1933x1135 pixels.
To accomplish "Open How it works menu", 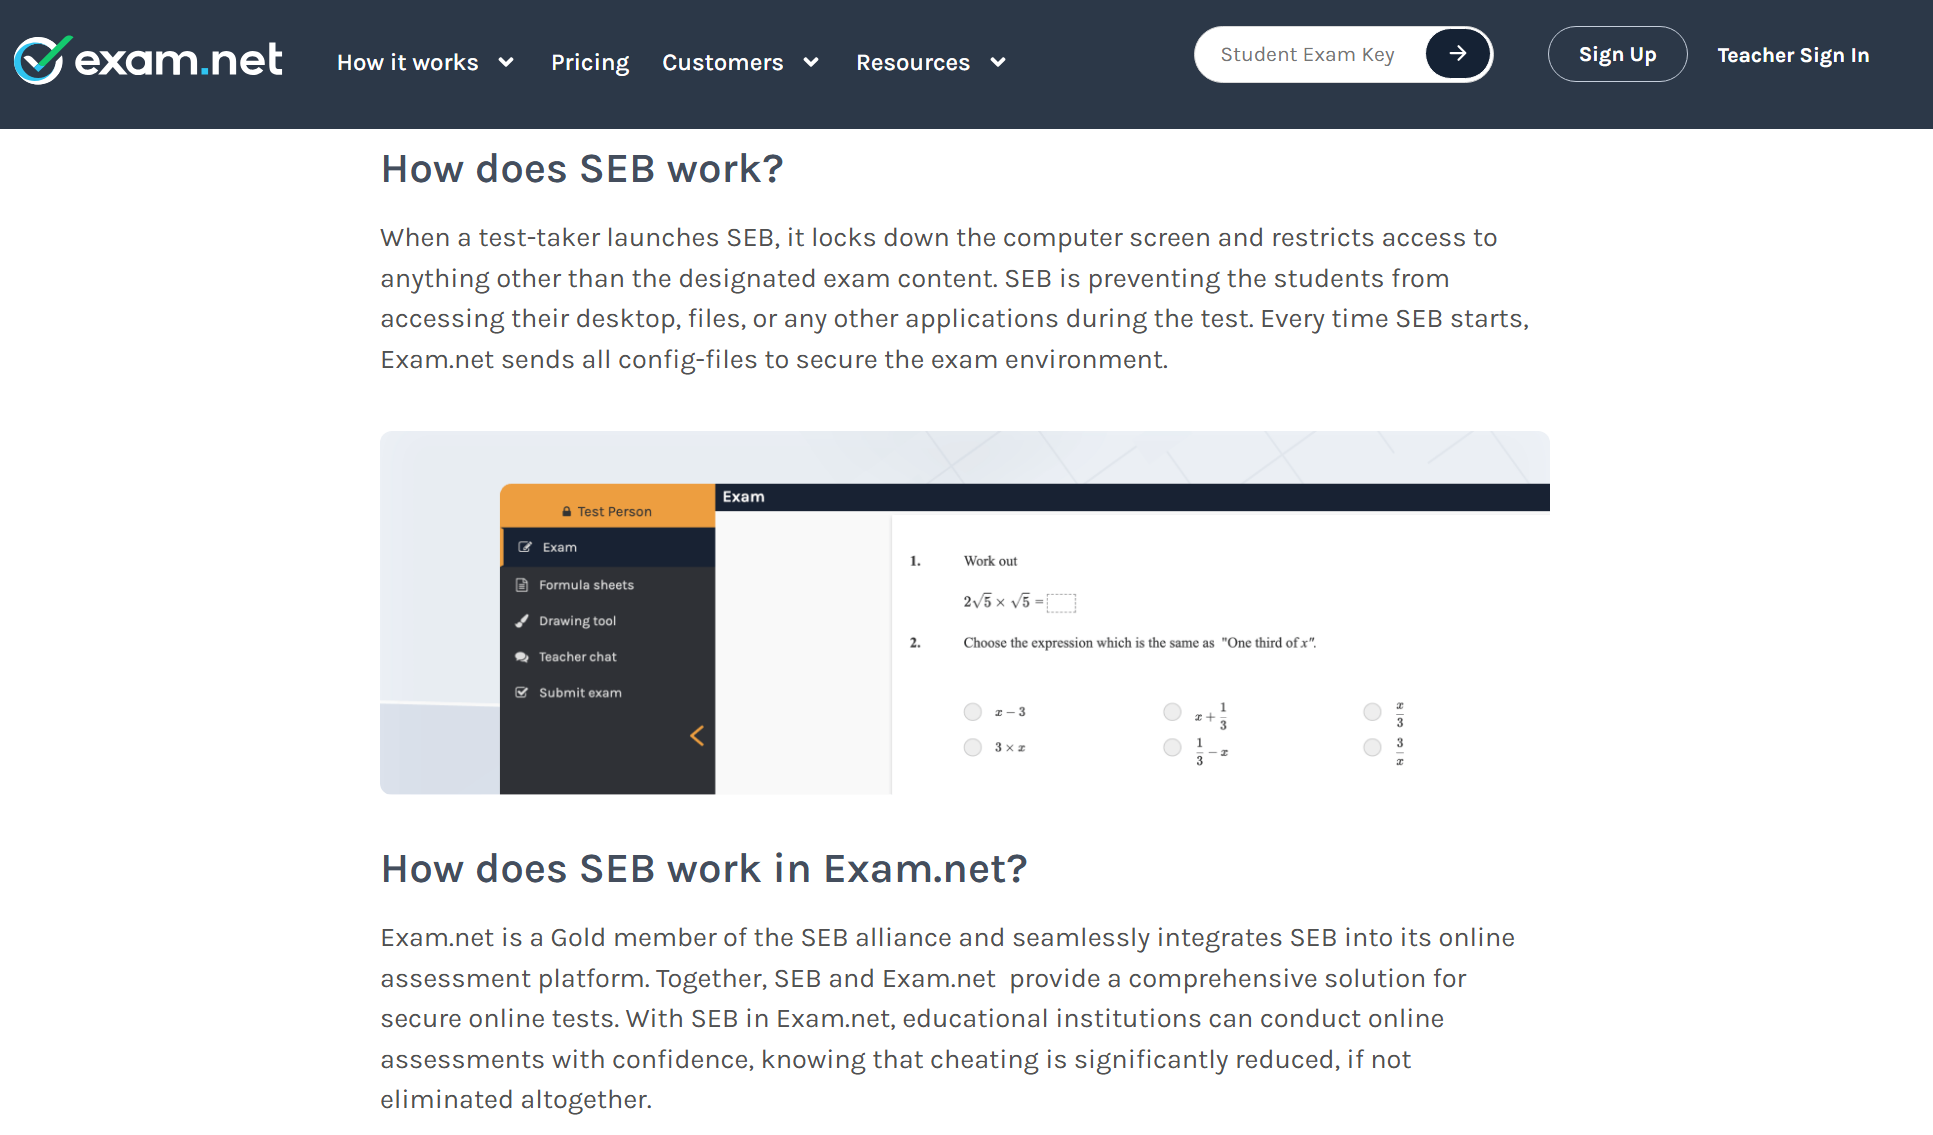I will tap(408, 62).
